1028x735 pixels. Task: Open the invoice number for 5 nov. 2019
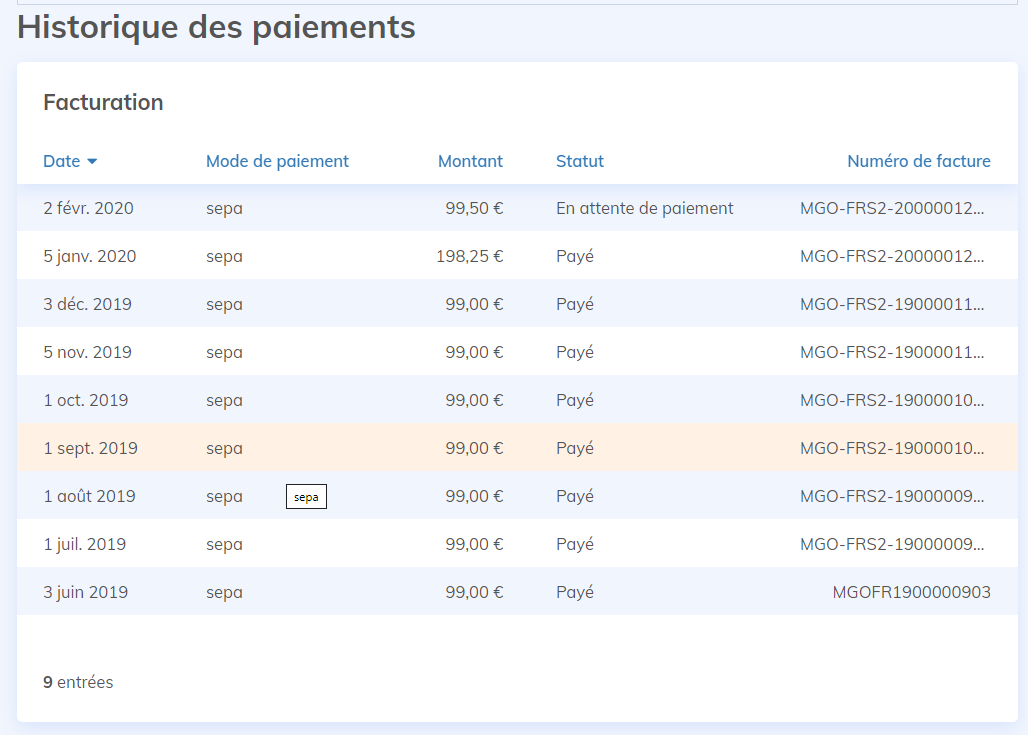[x=892, y=353]
